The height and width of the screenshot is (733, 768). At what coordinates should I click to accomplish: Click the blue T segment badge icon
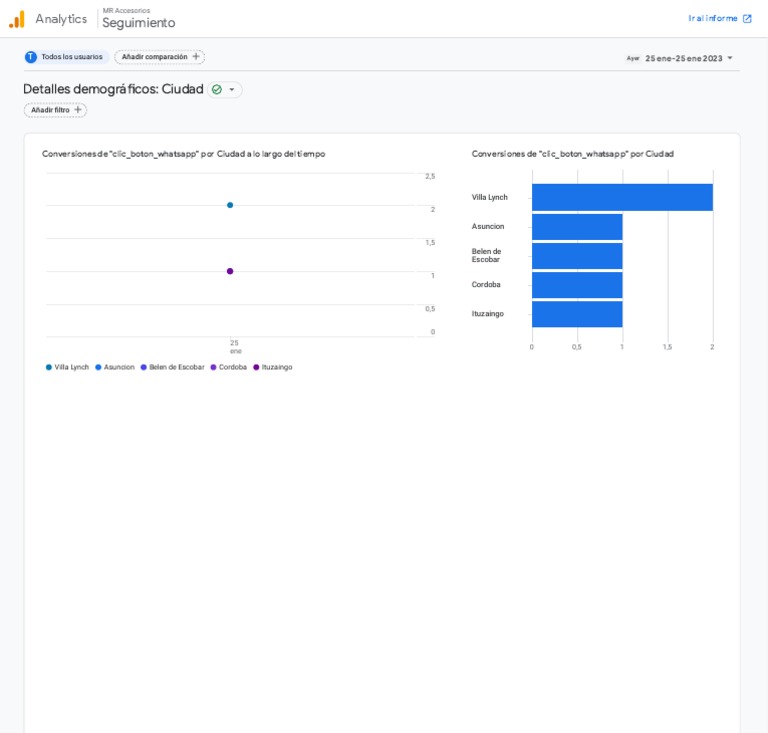31,57
